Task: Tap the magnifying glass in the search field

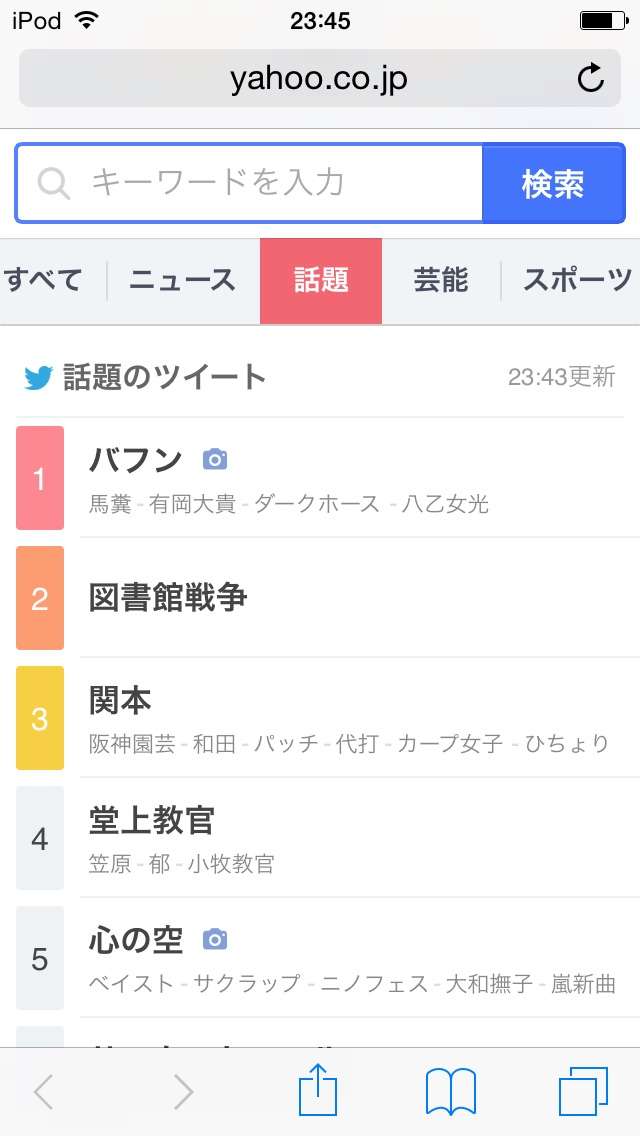Action: 52,183
